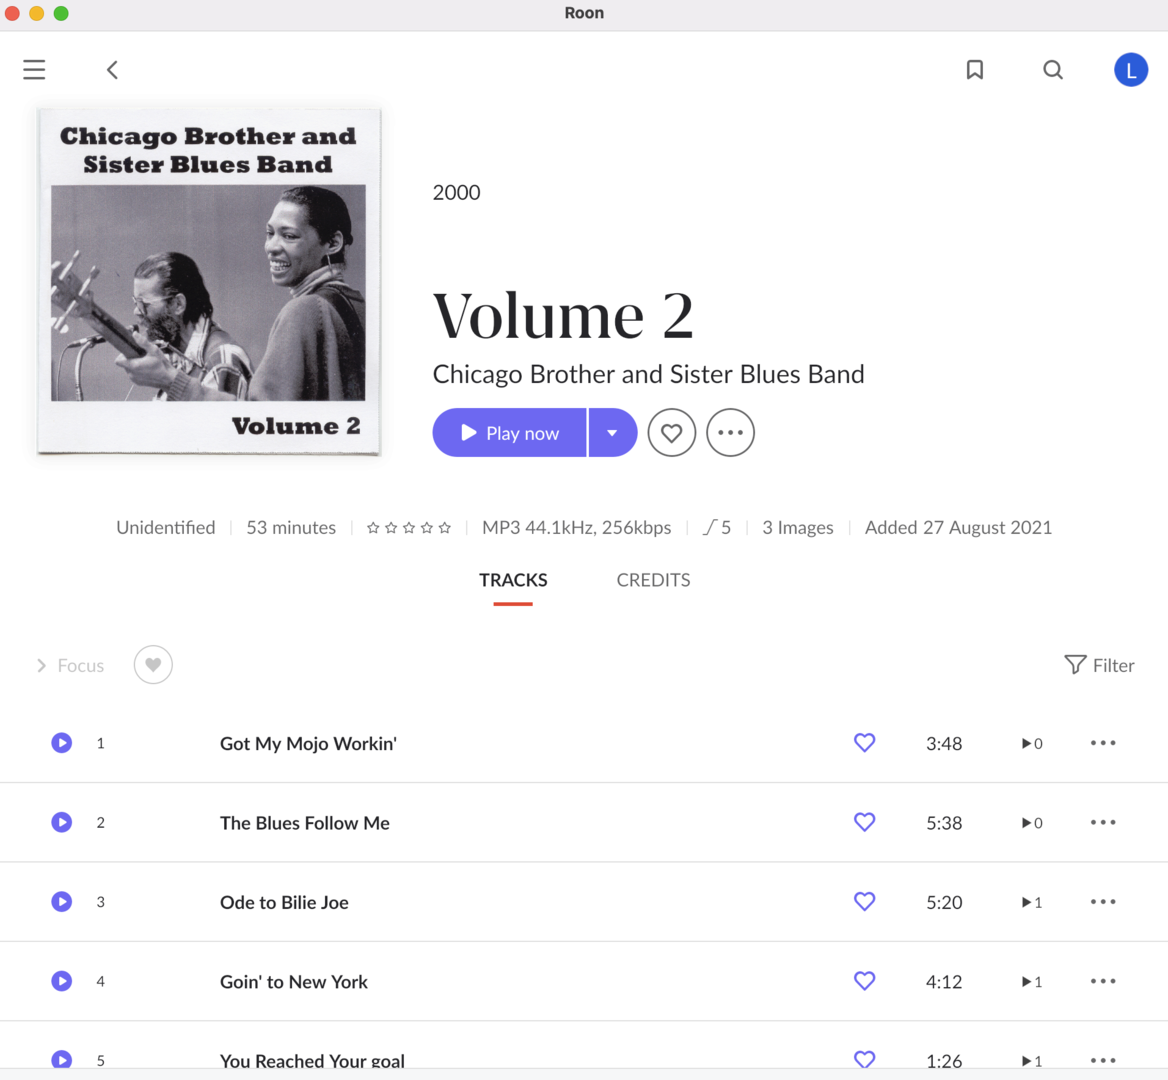Image resolution: width=1168 pixels, height=1080 pixels.
Task: Click the Volume 2 album title
Action: [563, 316]
